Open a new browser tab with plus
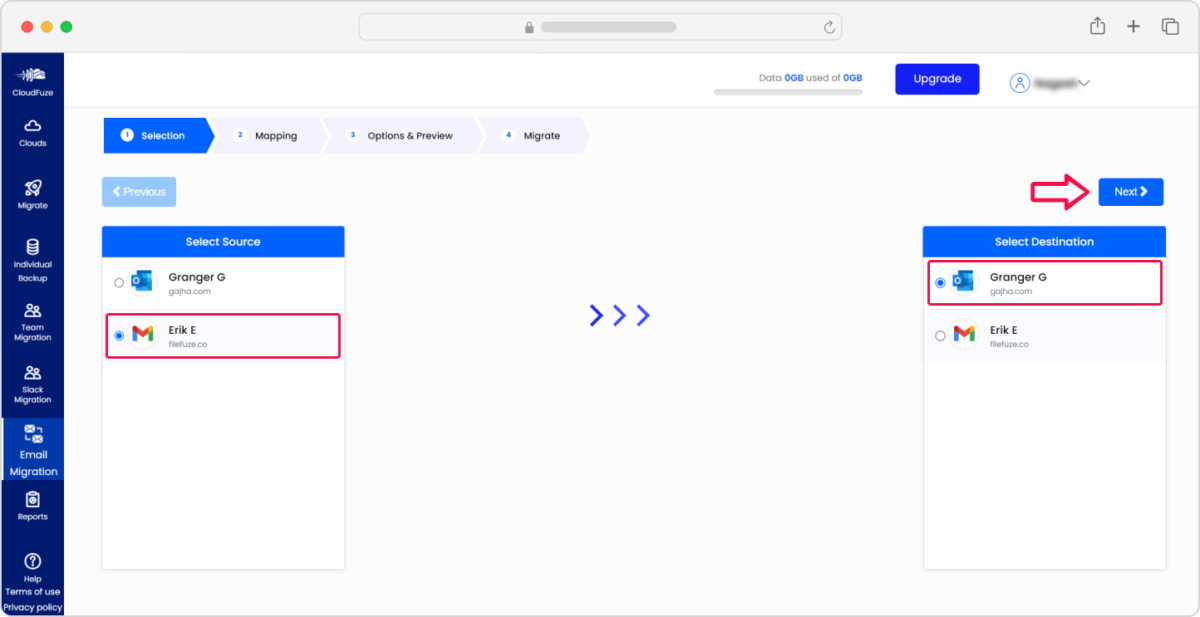The height and width of the screenshot is (617, 1200). point(1133,27)
